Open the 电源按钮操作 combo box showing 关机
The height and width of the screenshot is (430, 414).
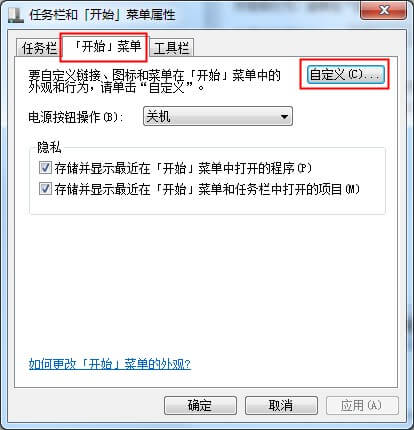218,116
